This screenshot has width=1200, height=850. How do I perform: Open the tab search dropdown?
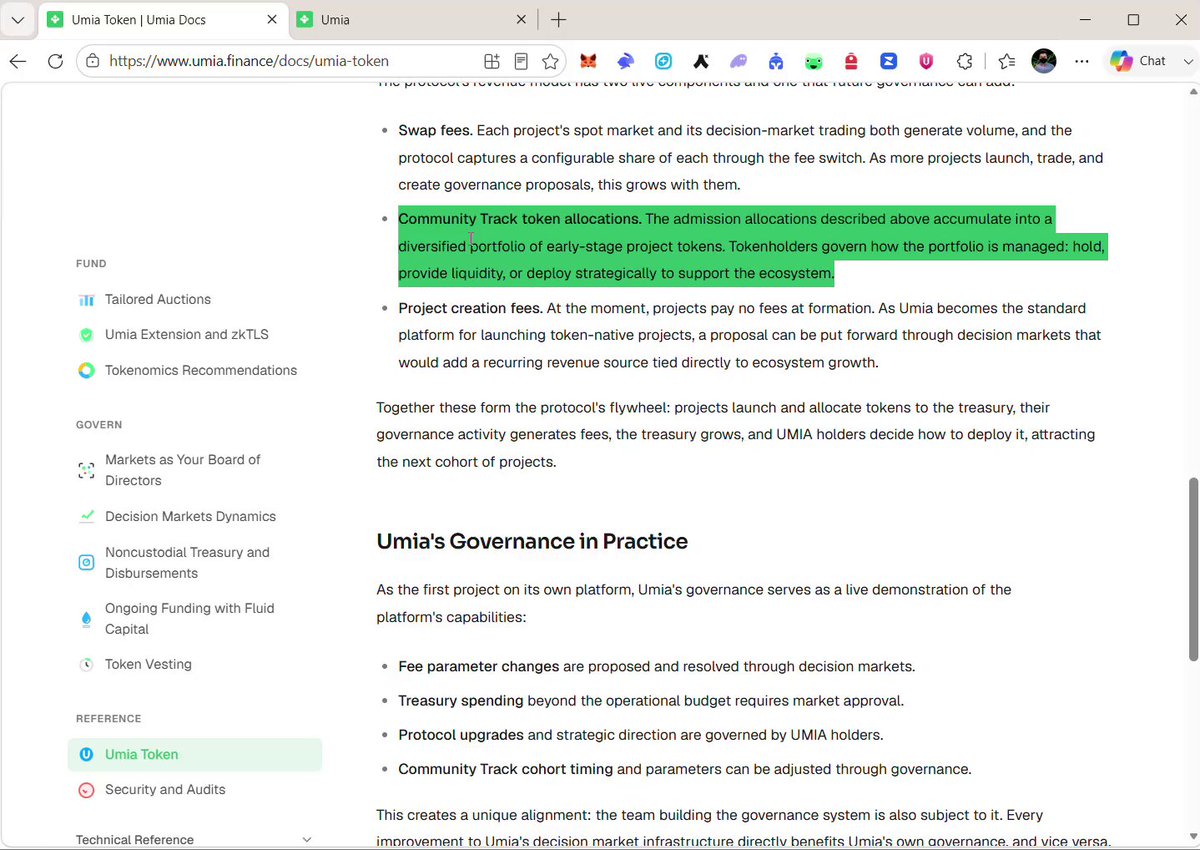point(18,20)
